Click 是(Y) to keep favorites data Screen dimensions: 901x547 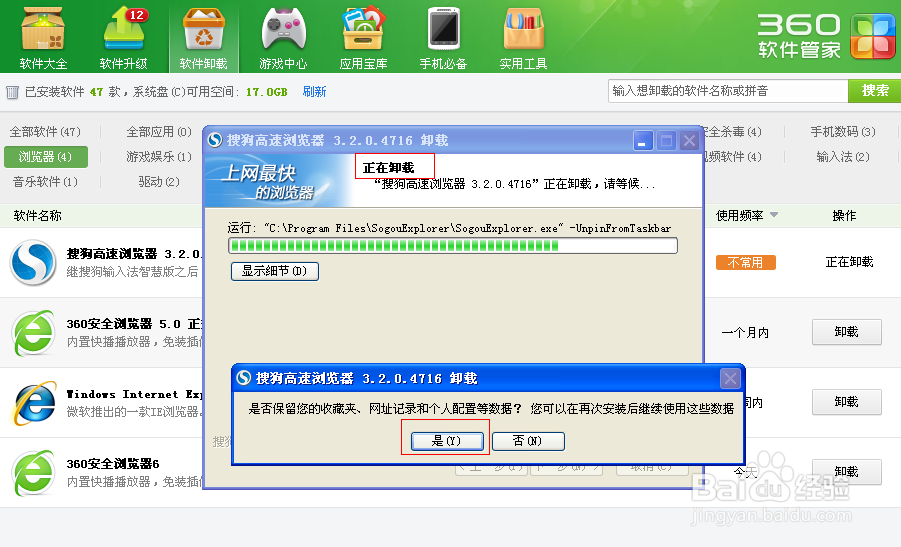[x=447, y=441]
